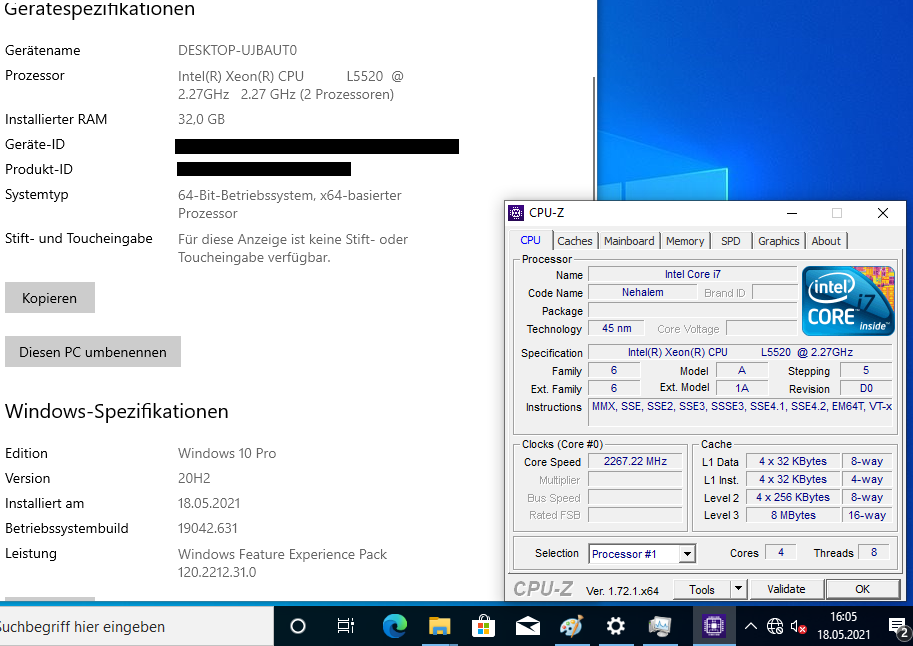Open the Paint app icon in taskbar
This screenshot has width=913, height=646.
click(571, 626)
